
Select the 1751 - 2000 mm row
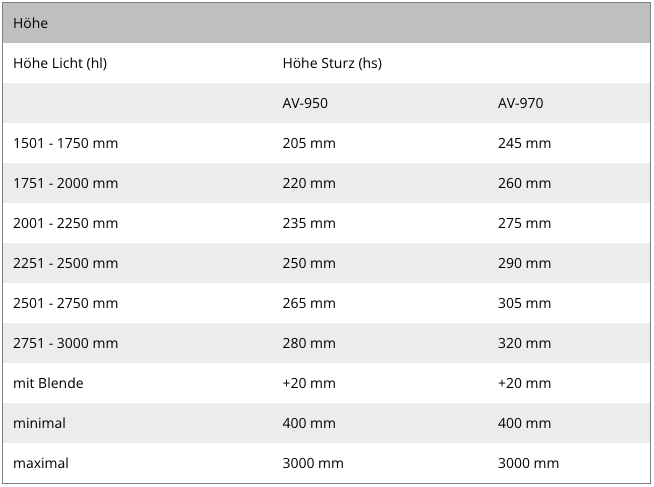click(x=327, y=183)
